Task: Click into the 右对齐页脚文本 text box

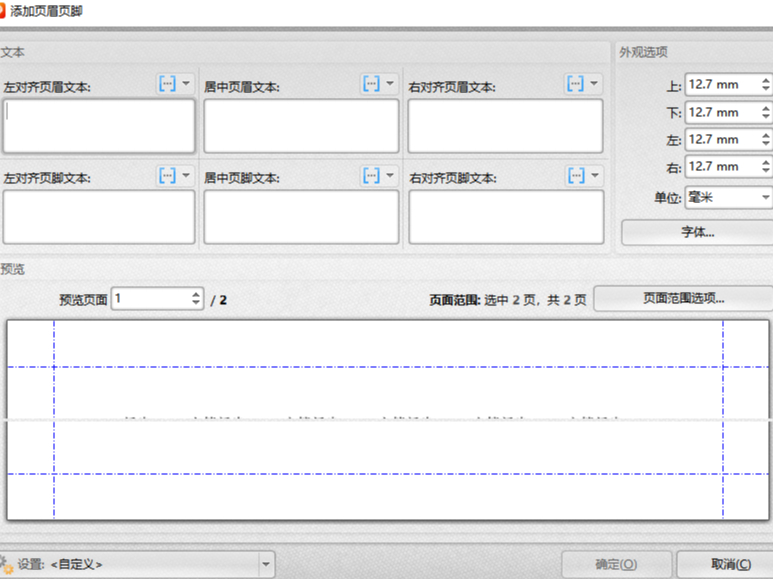Action: tap(506, 217)
